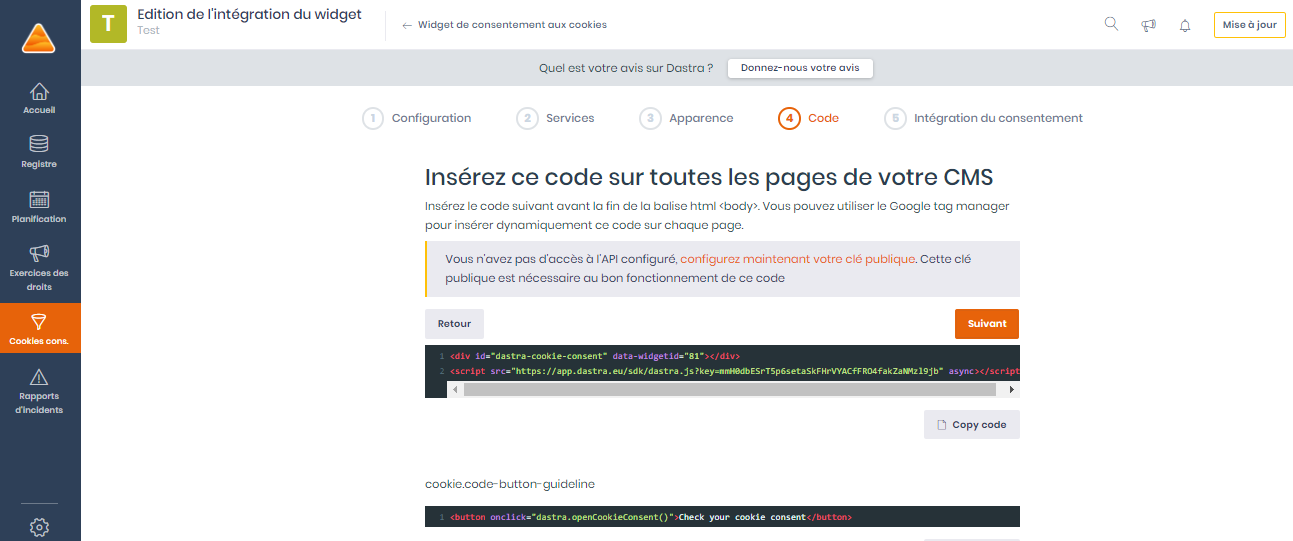The width and height of the screenshot is (1293, 541).
Task: Select Cookies cons. in sidebar
Action: click(x=39, y=329)
